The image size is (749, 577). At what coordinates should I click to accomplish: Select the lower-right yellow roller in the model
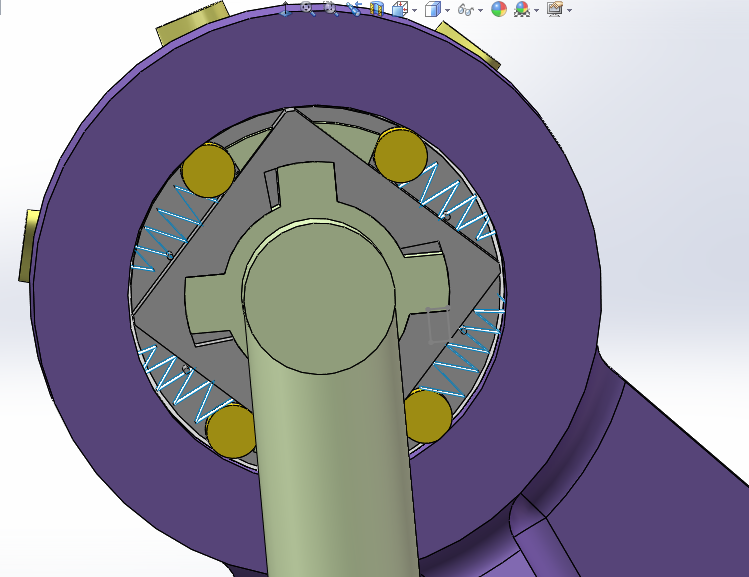[x=428, y=417]
